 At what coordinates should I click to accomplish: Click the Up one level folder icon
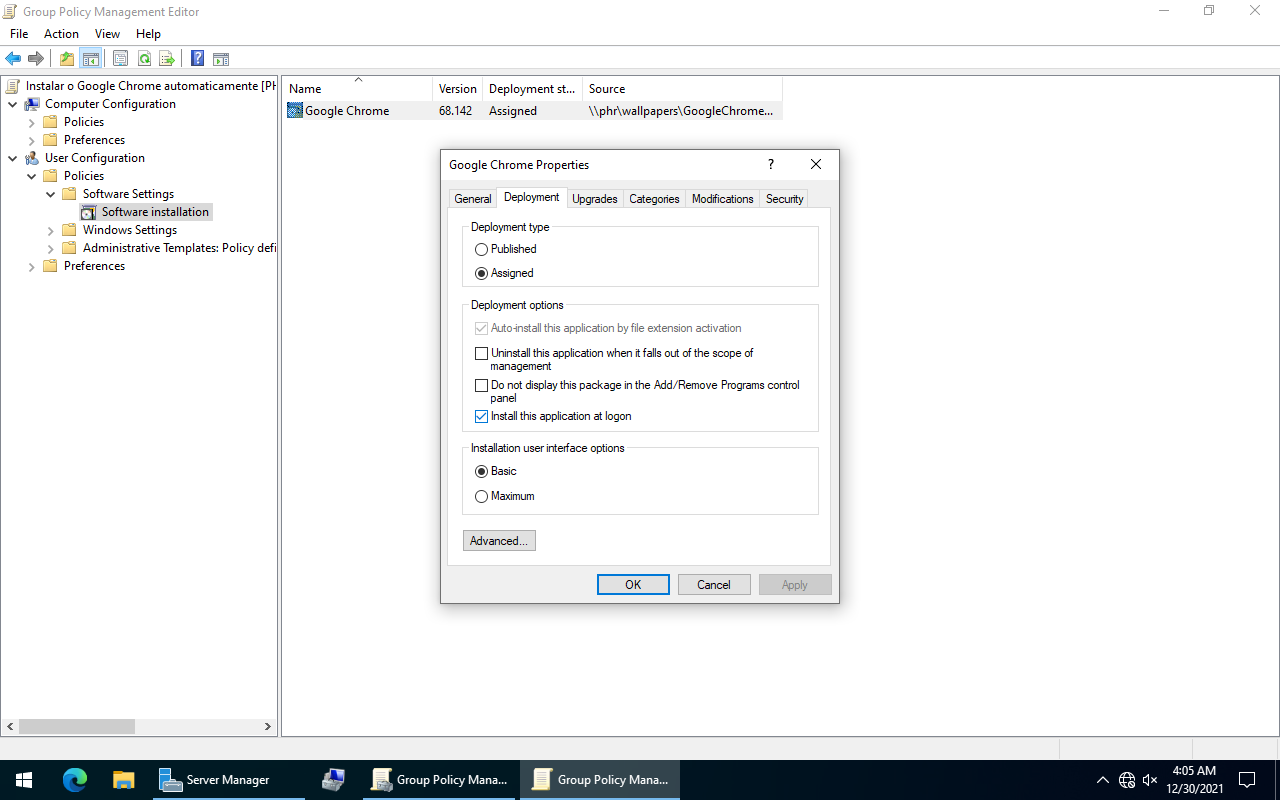(66, 59)
